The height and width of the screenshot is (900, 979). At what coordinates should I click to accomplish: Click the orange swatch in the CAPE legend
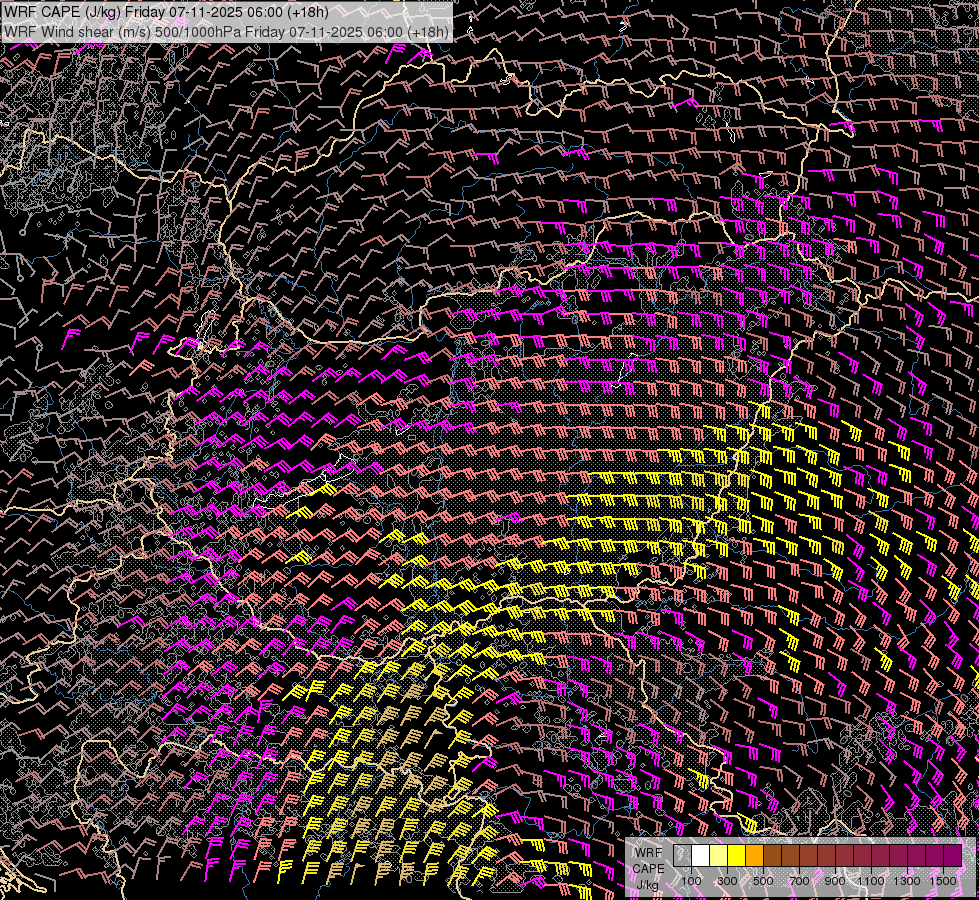point(755,856)
